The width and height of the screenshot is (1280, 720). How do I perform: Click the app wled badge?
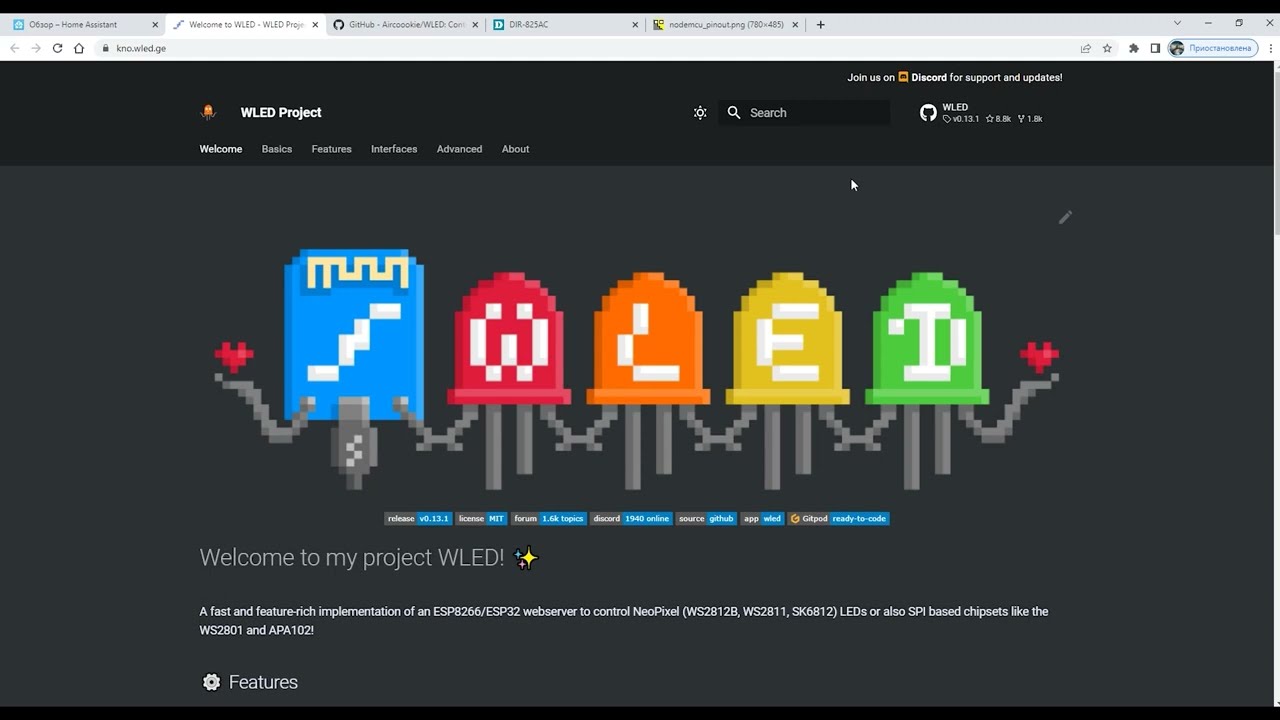coord(762,518)
